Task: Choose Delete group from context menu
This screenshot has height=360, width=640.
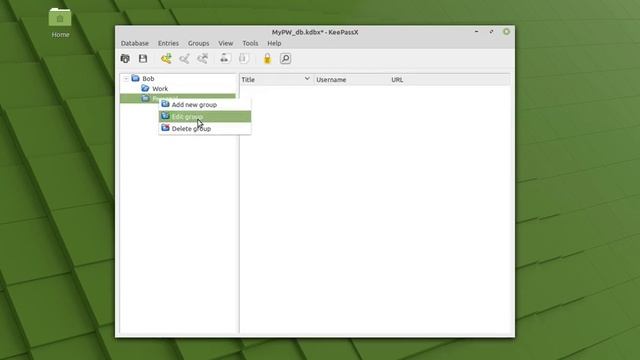Action: (205, 129)
